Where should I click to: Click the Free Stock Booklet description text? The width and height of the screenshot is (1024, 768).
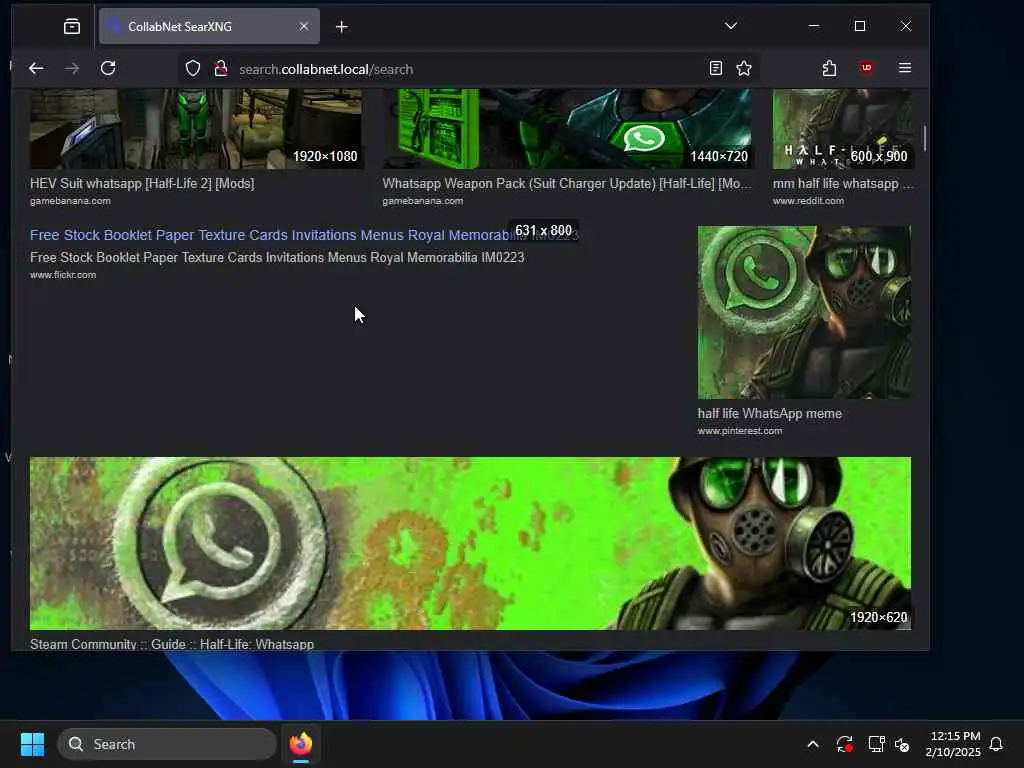click(277, 257)
